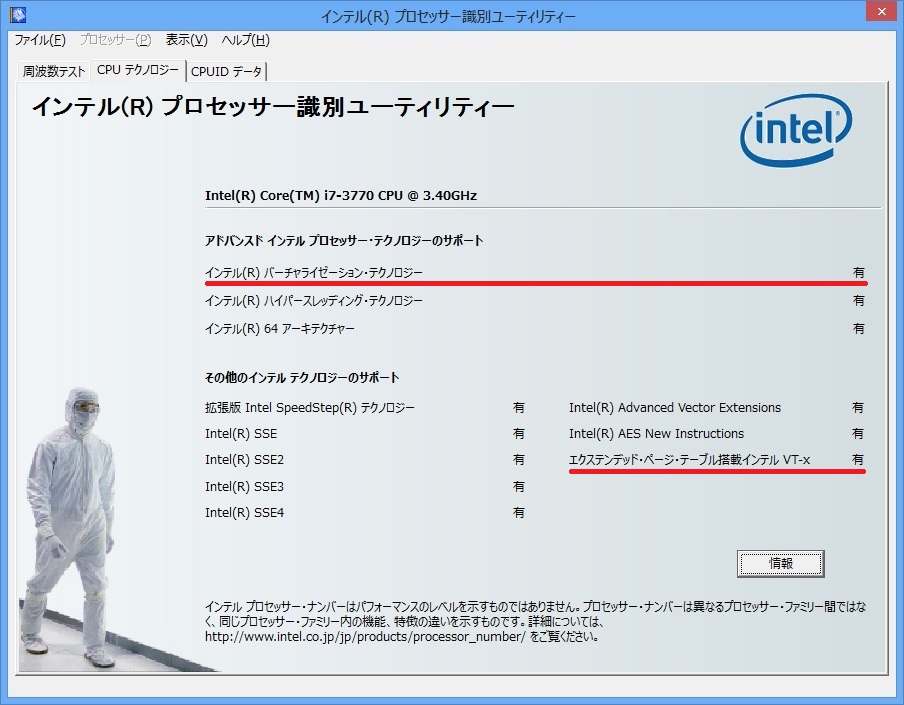Click the Intel(R) SSE3 entry

pyautogui.click(x=244, y=487)
